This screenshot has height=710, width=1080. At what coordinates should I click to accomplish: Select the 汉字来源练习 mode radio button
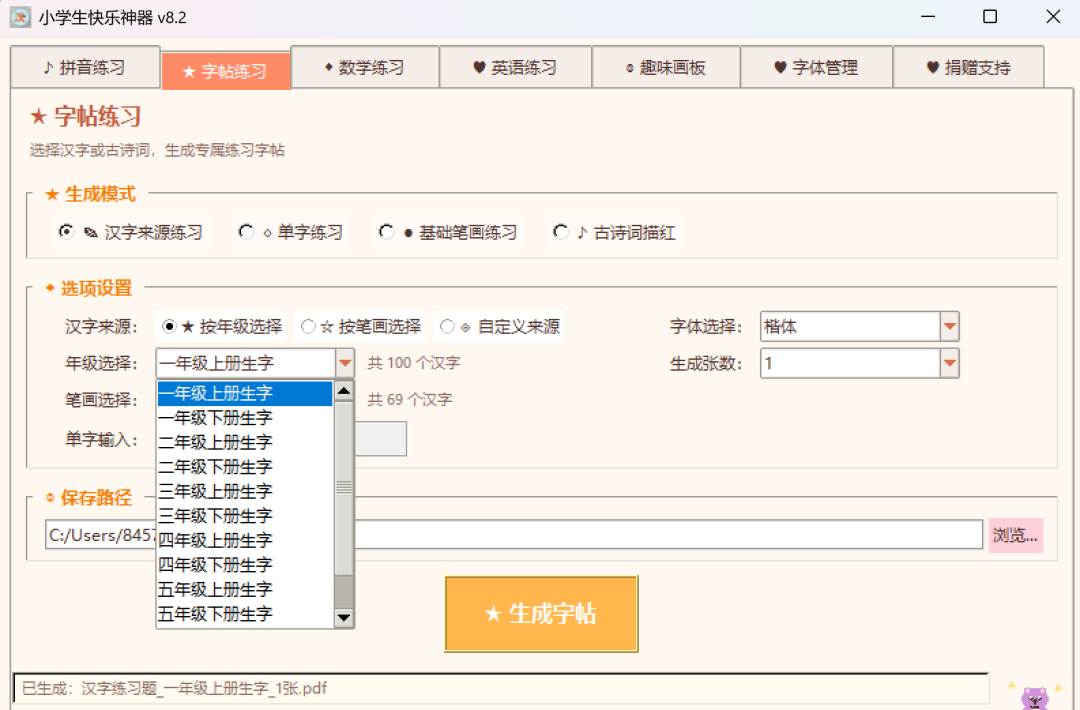(66, 232)
